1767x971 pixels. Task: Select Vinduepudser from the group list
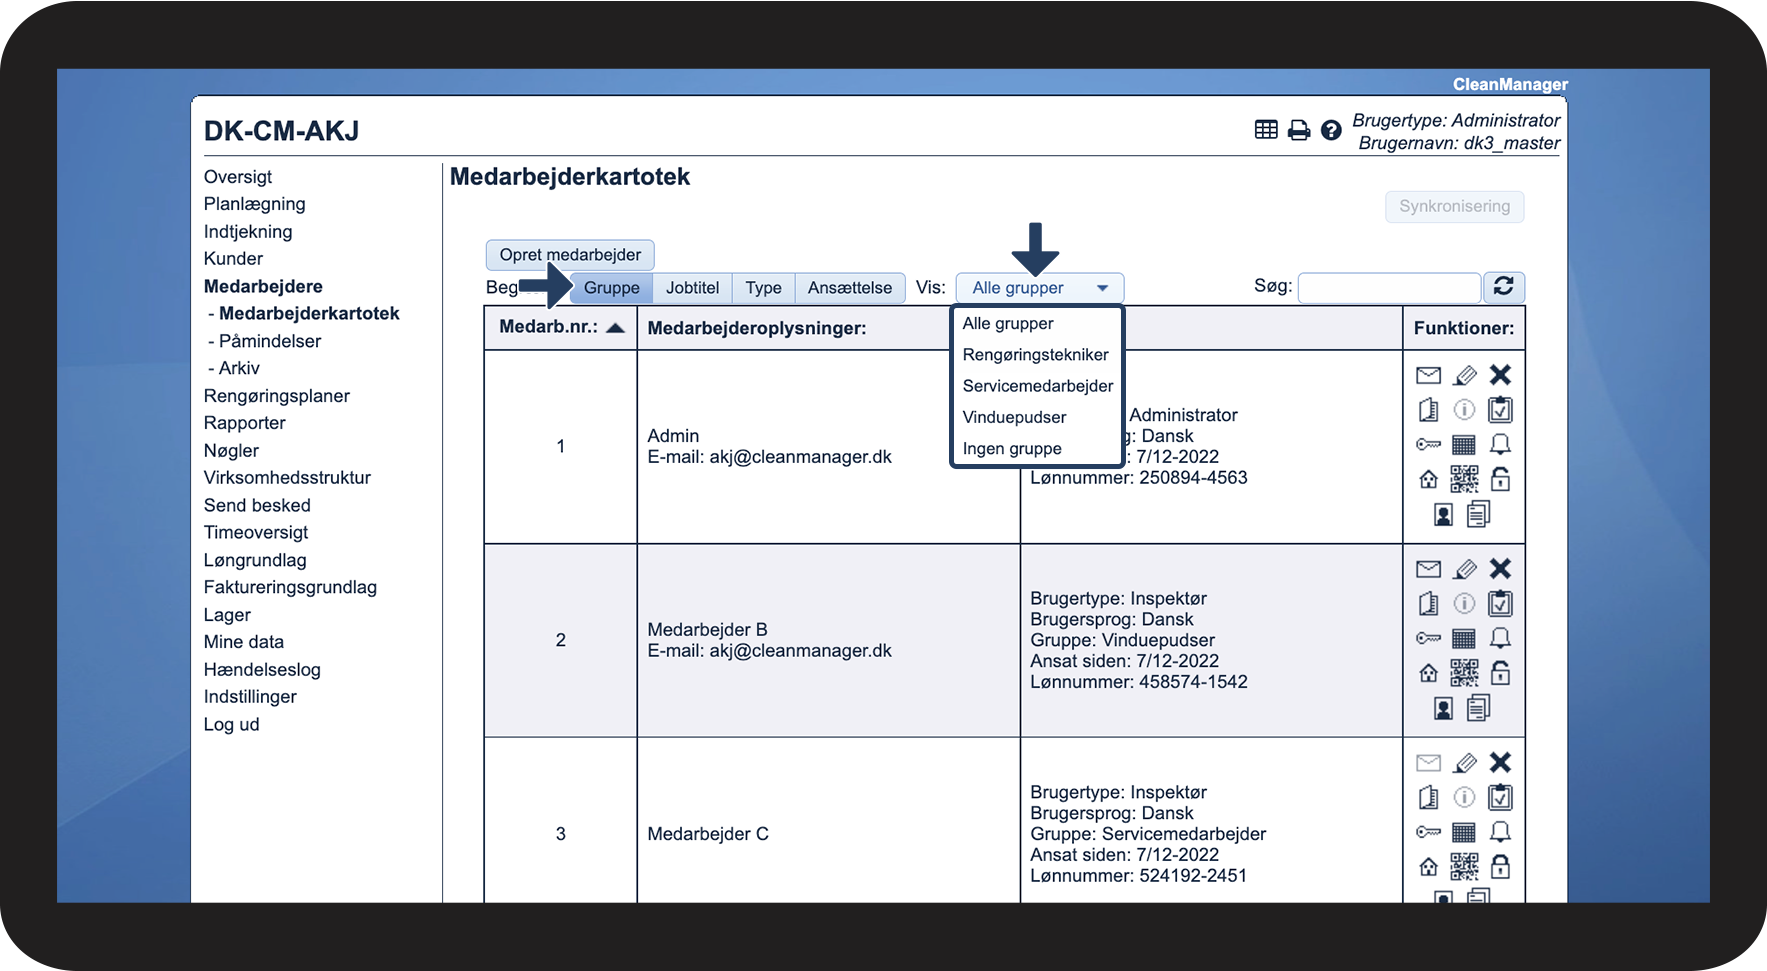tap(1014, 417)
